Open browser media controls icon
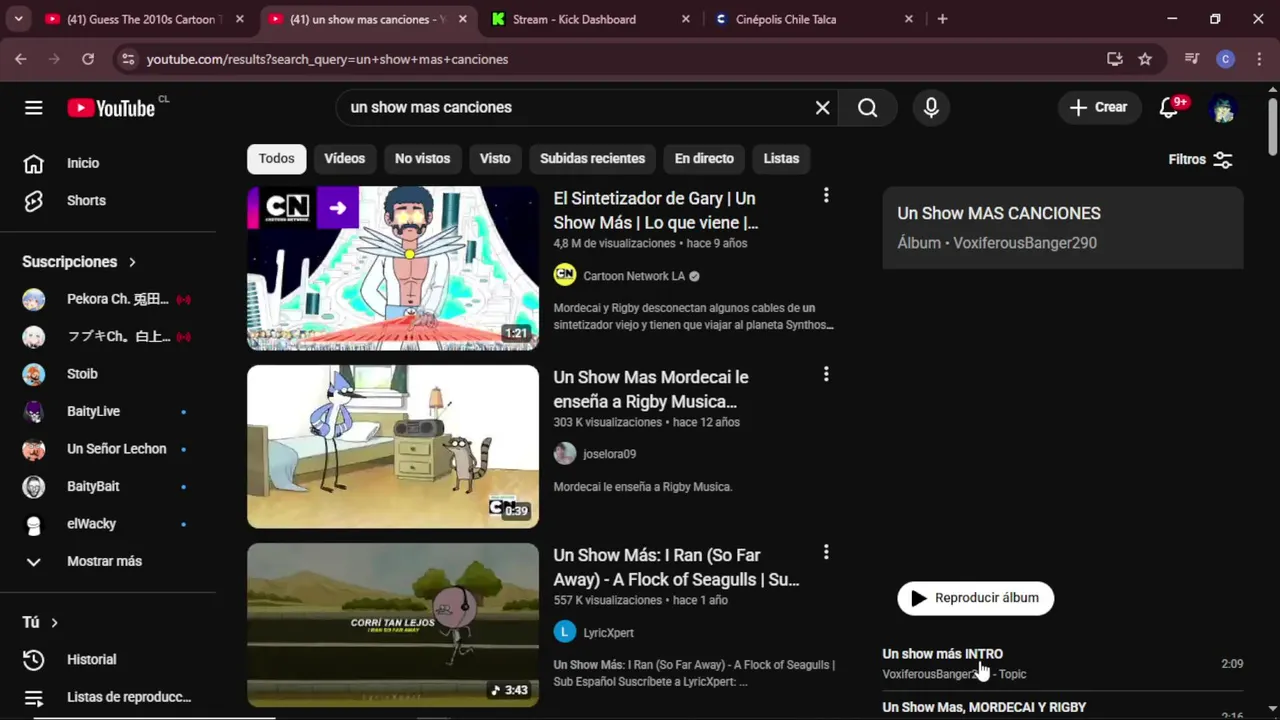The height and width of the screenshot is (720, 1280). (1191, 59)
